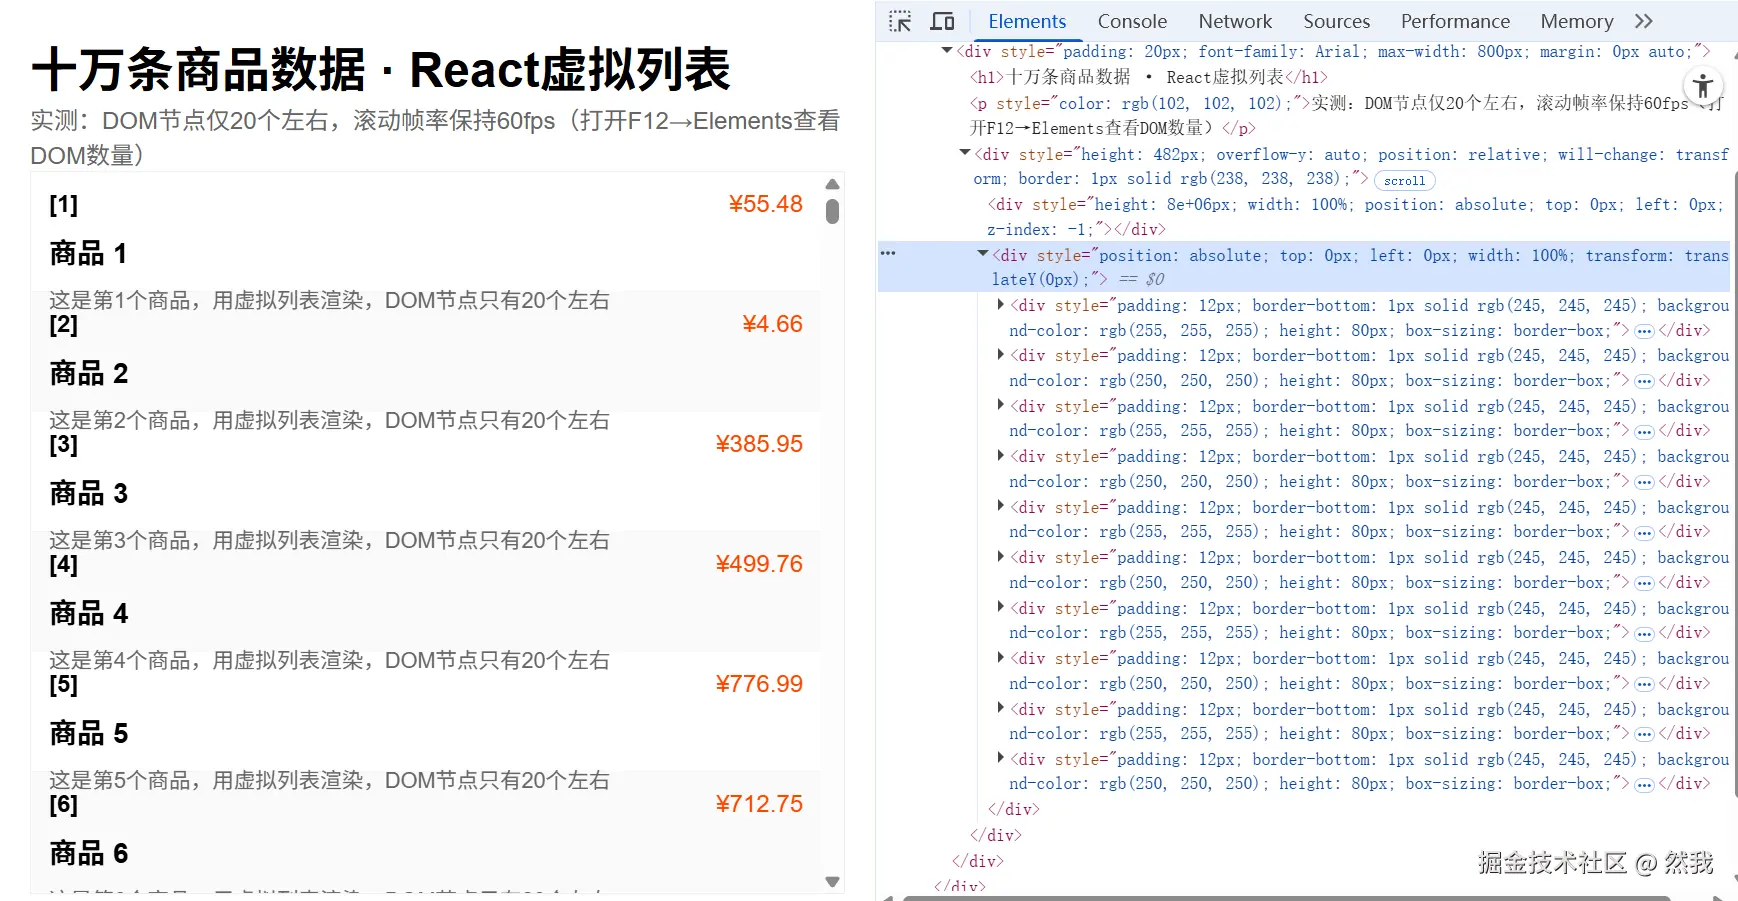1738x901 pixels.
Task: Click the [2] index label
Action: click(64, 324)
